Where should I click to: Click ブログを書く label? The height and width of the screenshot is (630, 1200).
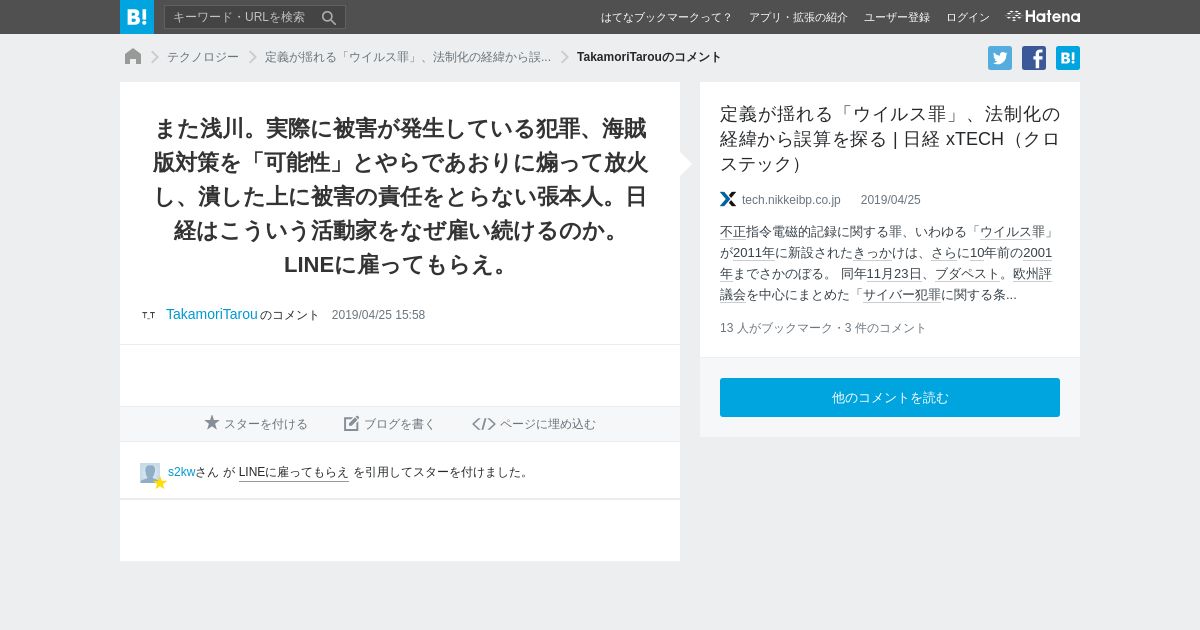pos(400,424)
